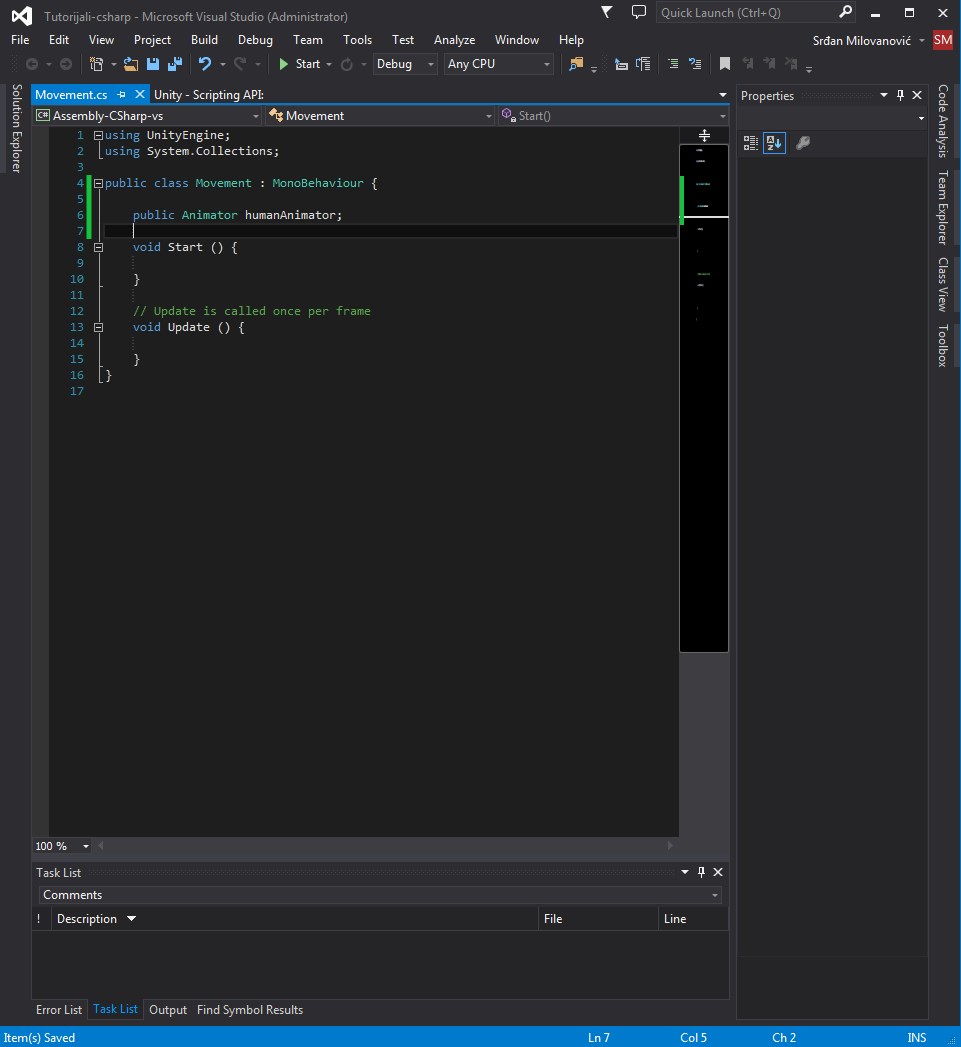Click the Property Pages wrench icon

tap(802, 143)
